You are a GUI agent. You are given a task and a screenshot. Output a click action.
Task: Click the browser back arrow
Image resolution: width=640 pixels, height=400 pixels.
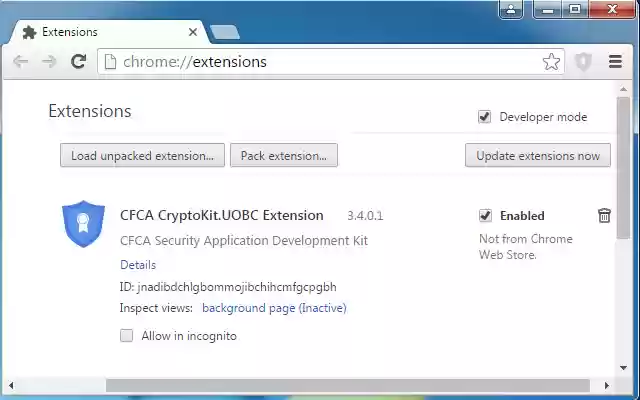tap(20, 62)
